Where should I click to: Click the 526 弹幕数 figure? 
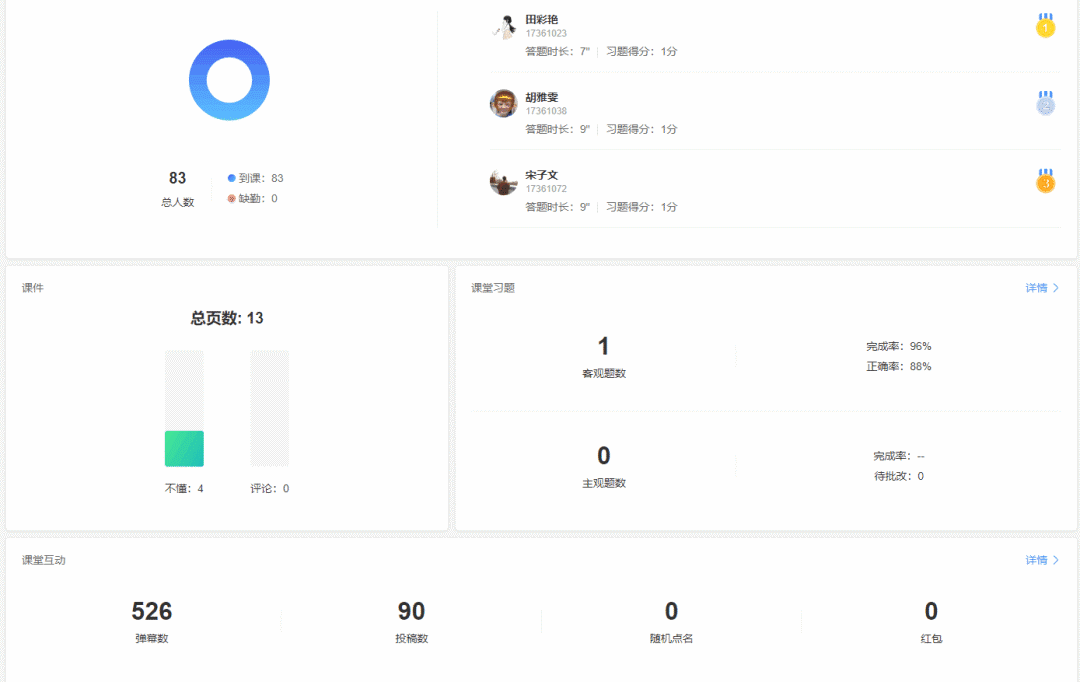[152, 611]
